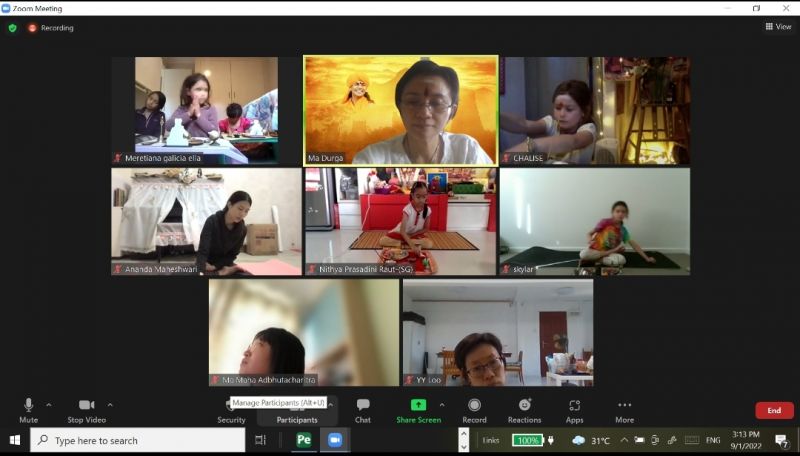Open Task View on the taskbar
The width and height of the screenshot is (800, 456).
point(261,440)
